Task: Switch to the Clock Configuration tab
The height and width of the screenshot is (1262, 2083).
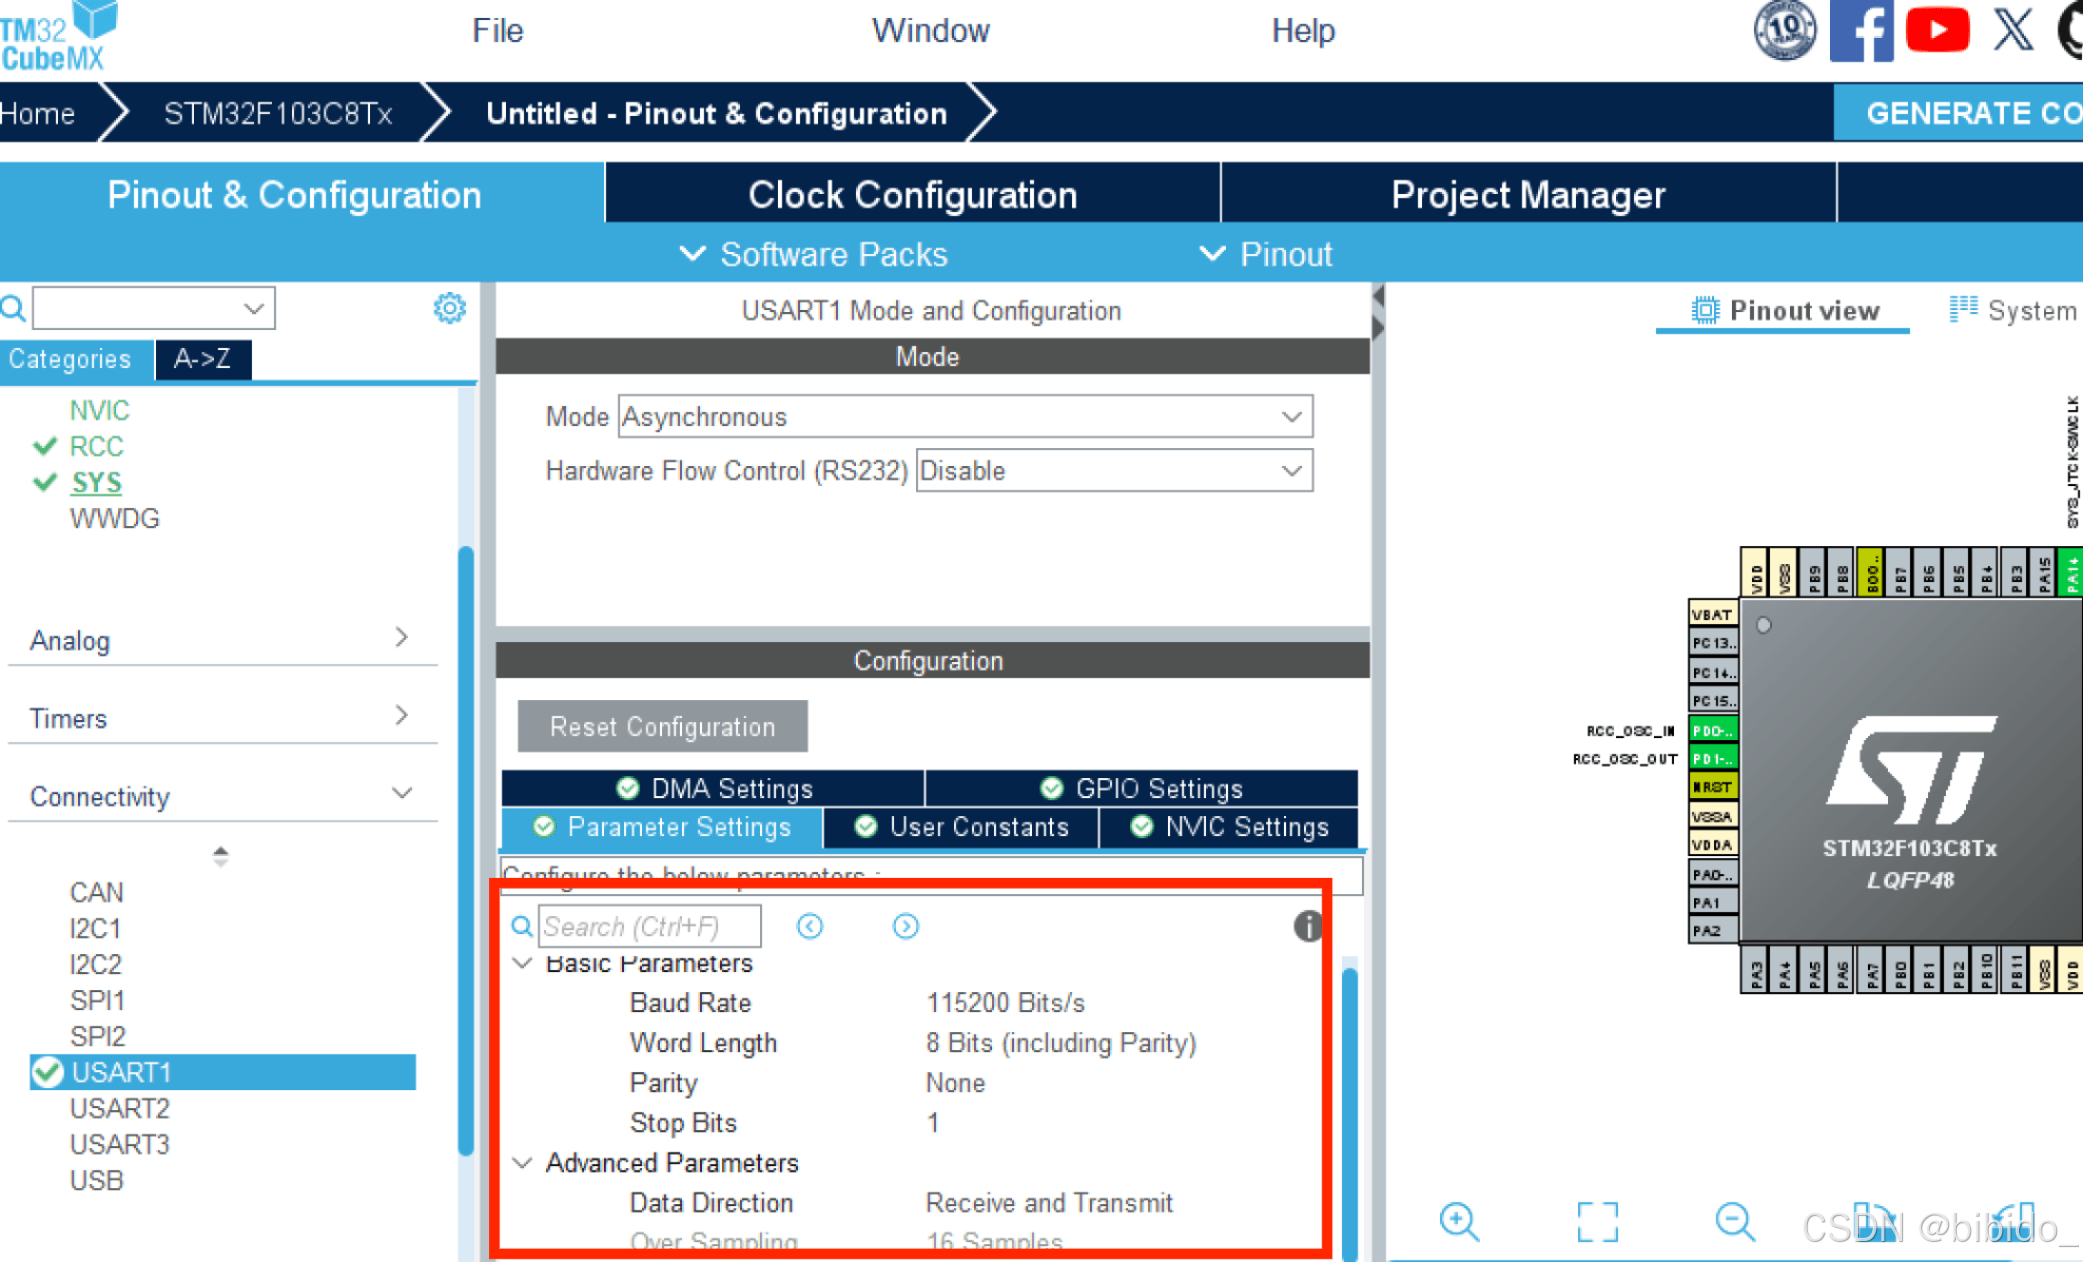Action: point(912,194)
